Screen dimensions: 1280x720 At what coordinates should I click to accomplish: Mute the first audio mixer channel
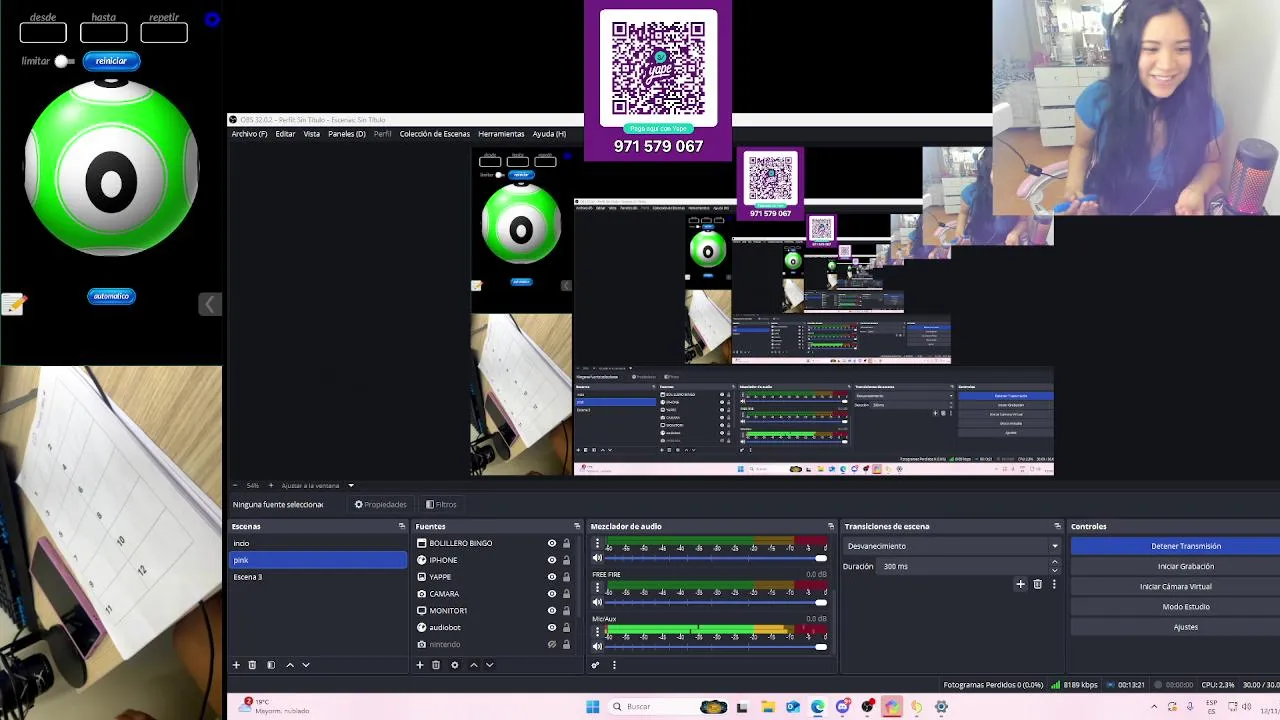pyautogui.click(x=597, y=558)
